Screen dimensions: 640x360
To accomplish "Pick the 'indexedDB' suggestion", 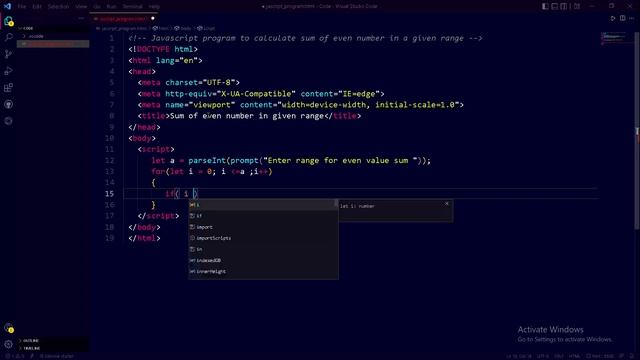I will (263, 260).
